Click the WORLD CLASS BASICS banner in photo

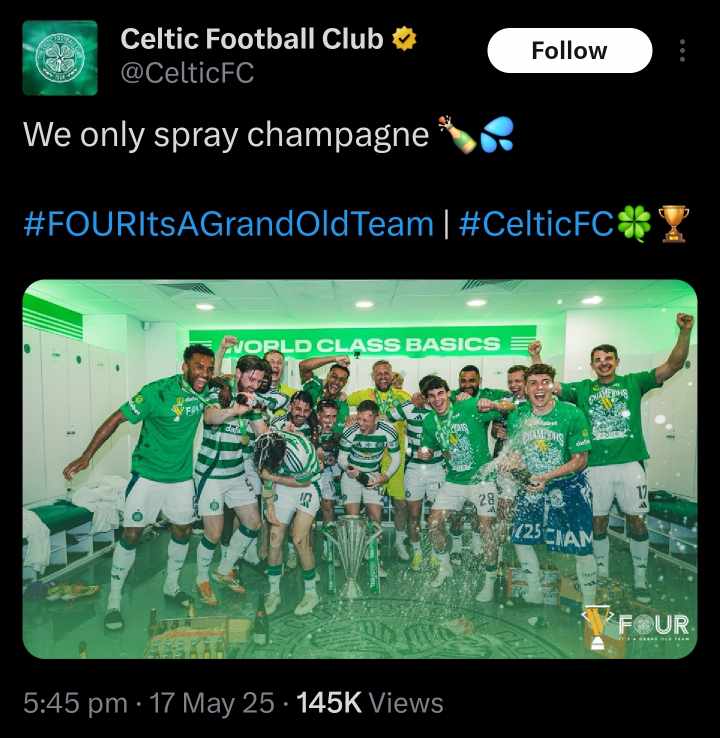pos(362,345)
